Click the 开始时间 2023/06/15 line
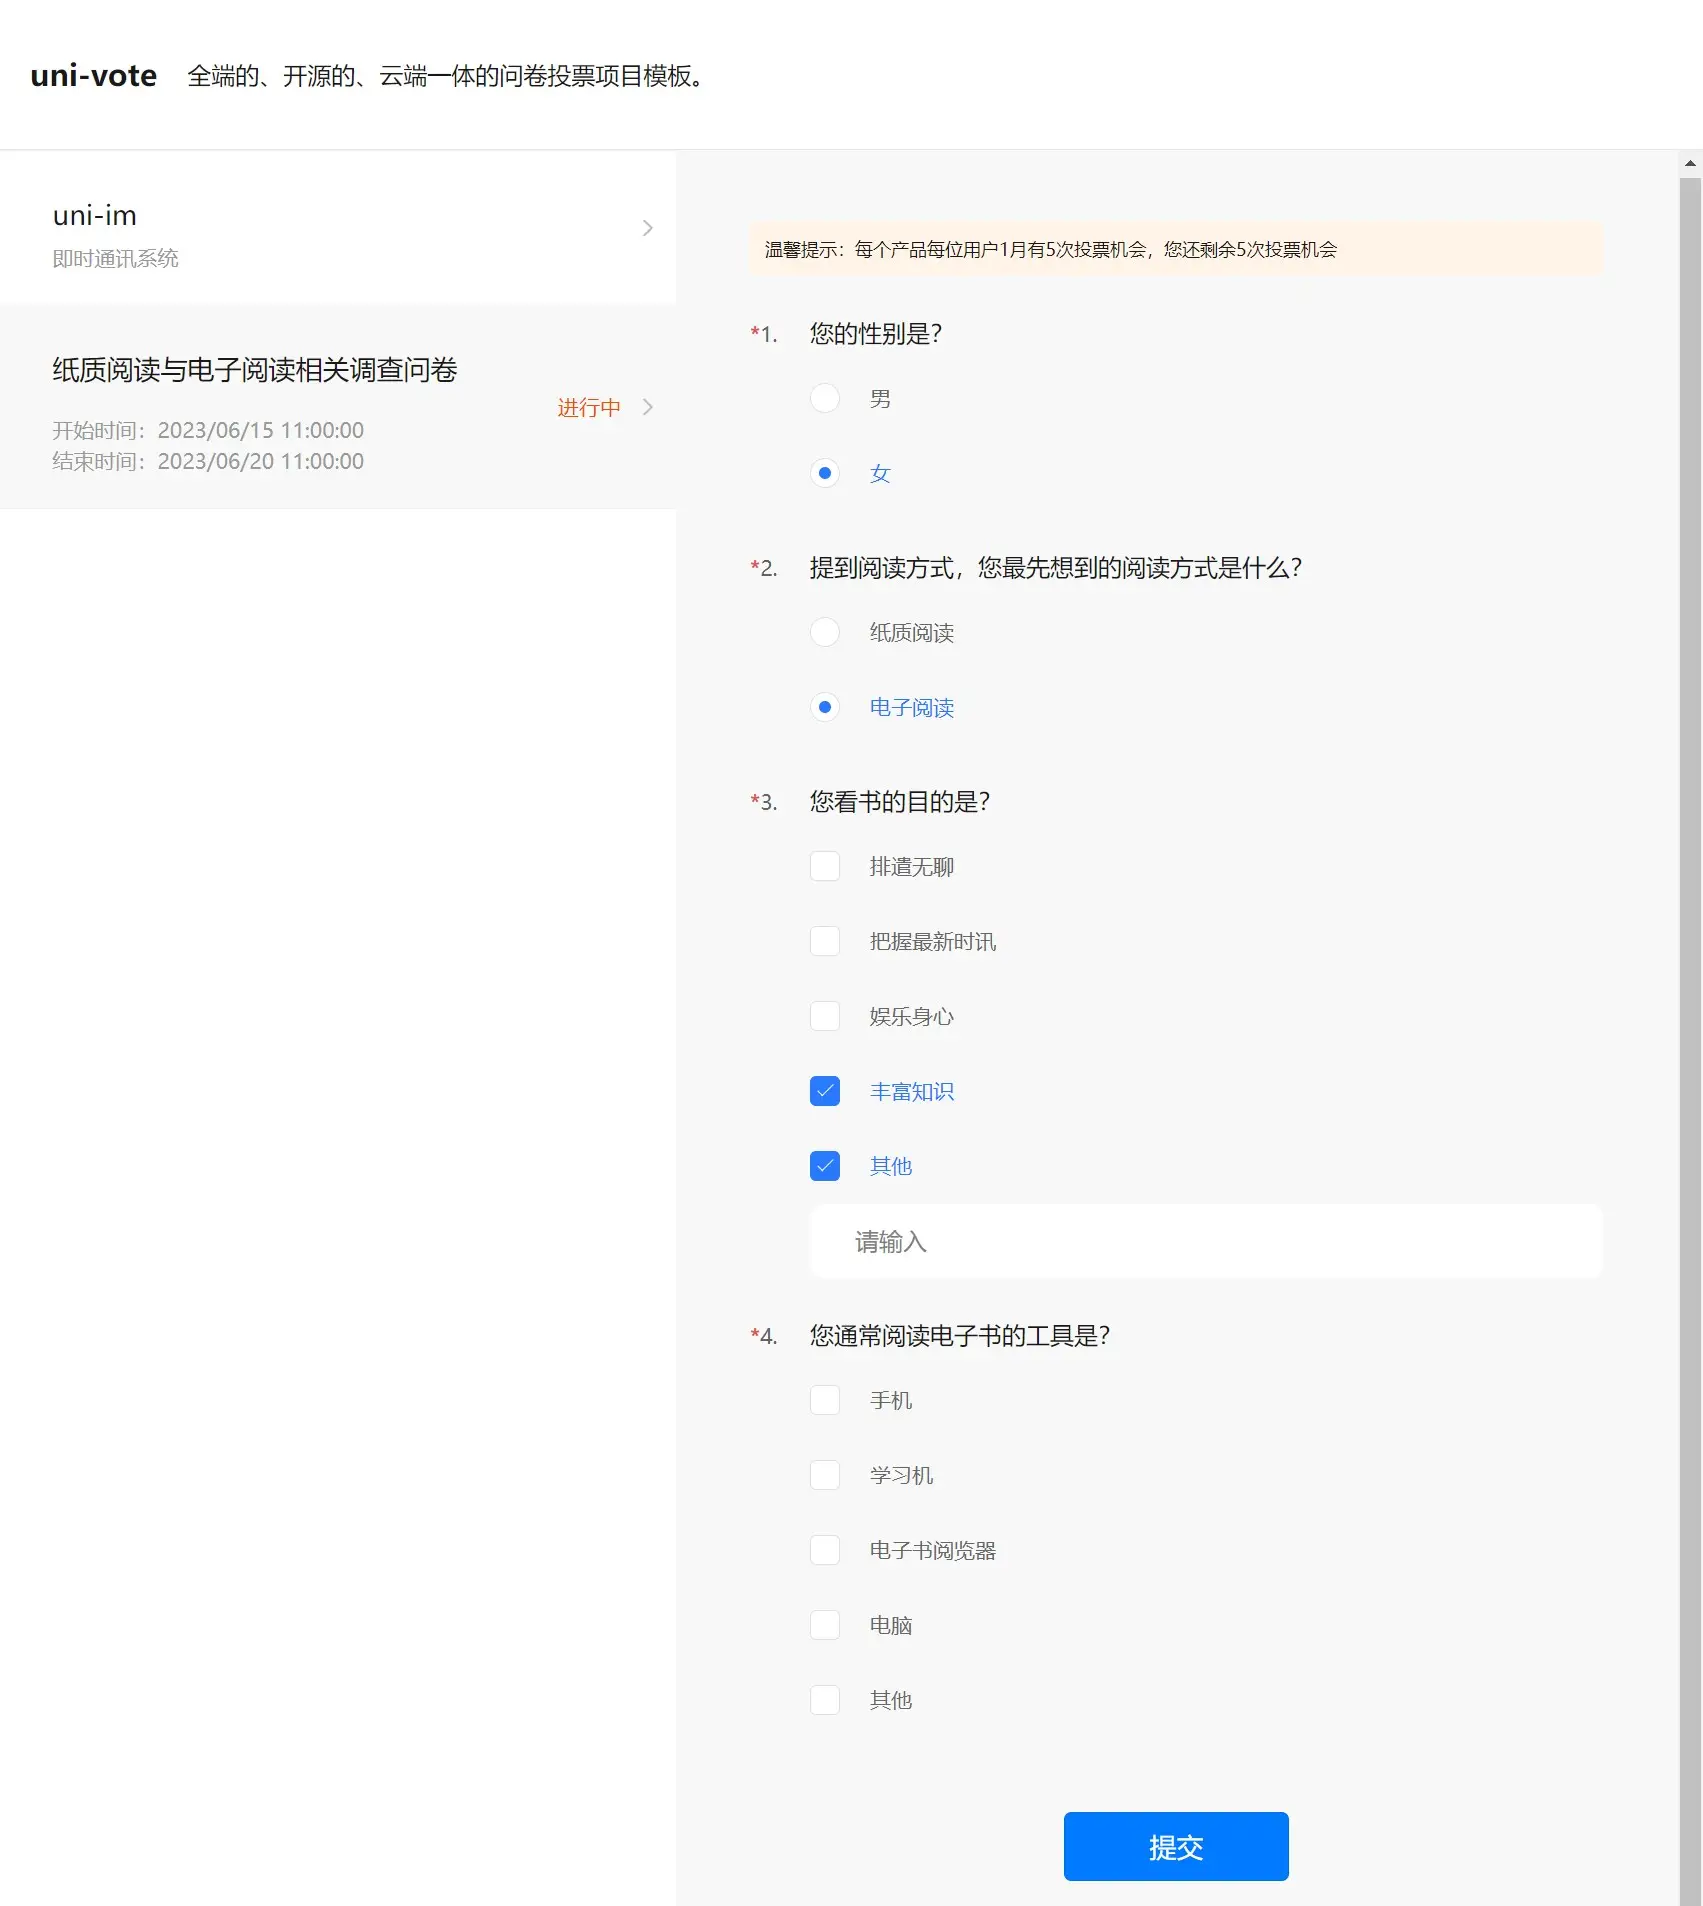This screenshot has width=1703, height=1906. (208, 430)
